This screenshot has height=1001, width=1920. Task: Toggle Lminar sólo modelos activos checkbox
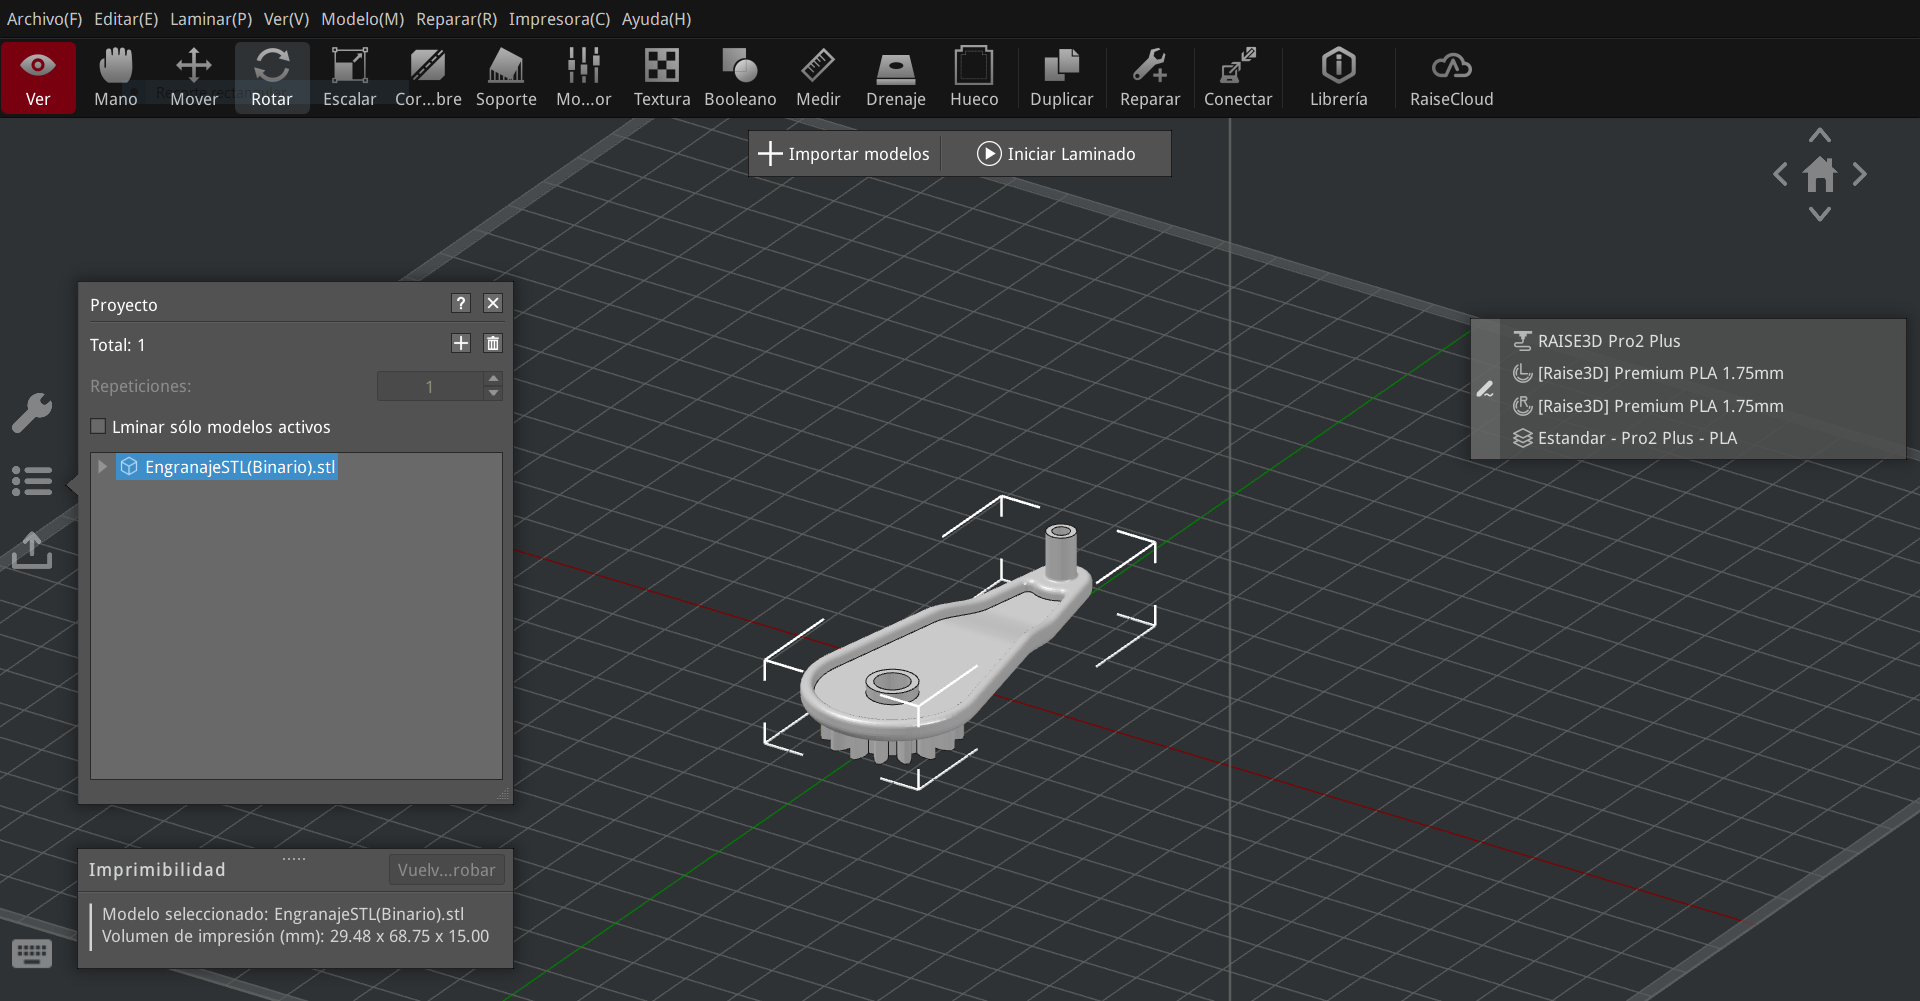98,426
